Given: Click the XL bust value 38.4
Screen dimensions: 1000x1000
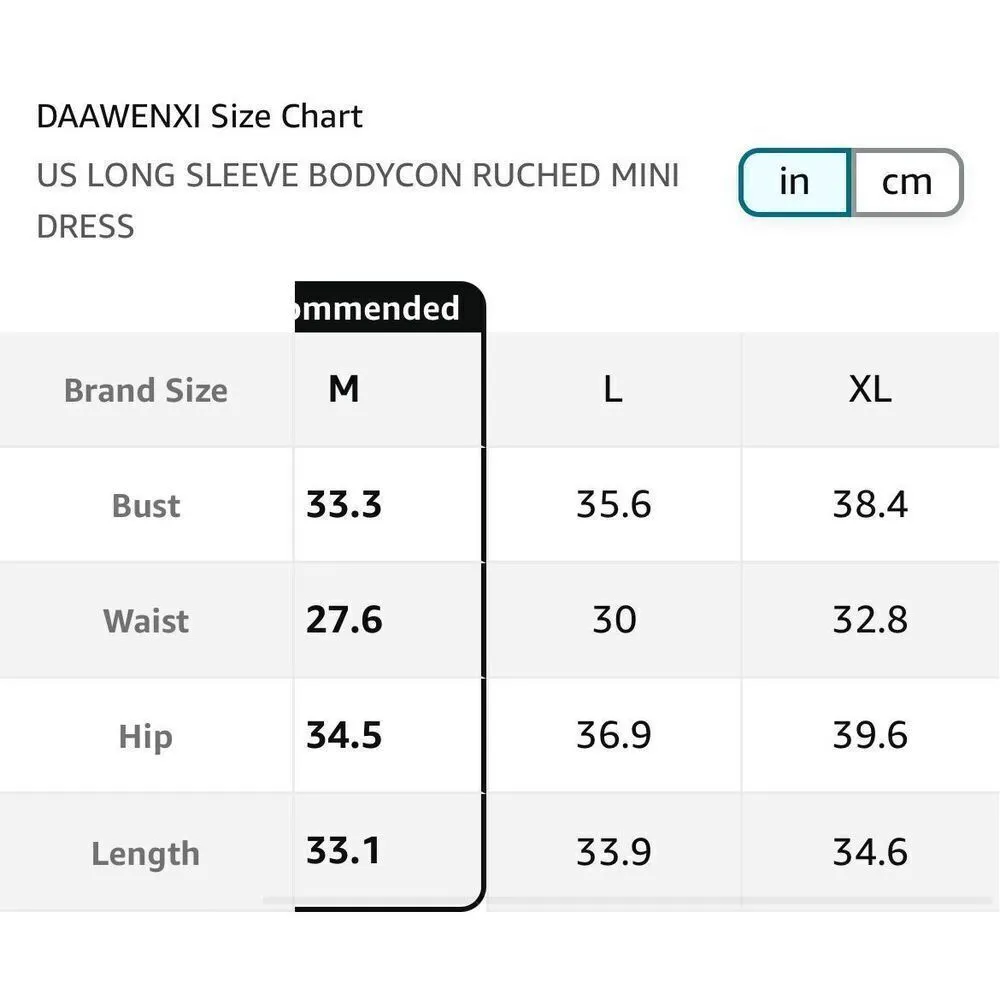Looking at the screenshot, I should 870,505.
